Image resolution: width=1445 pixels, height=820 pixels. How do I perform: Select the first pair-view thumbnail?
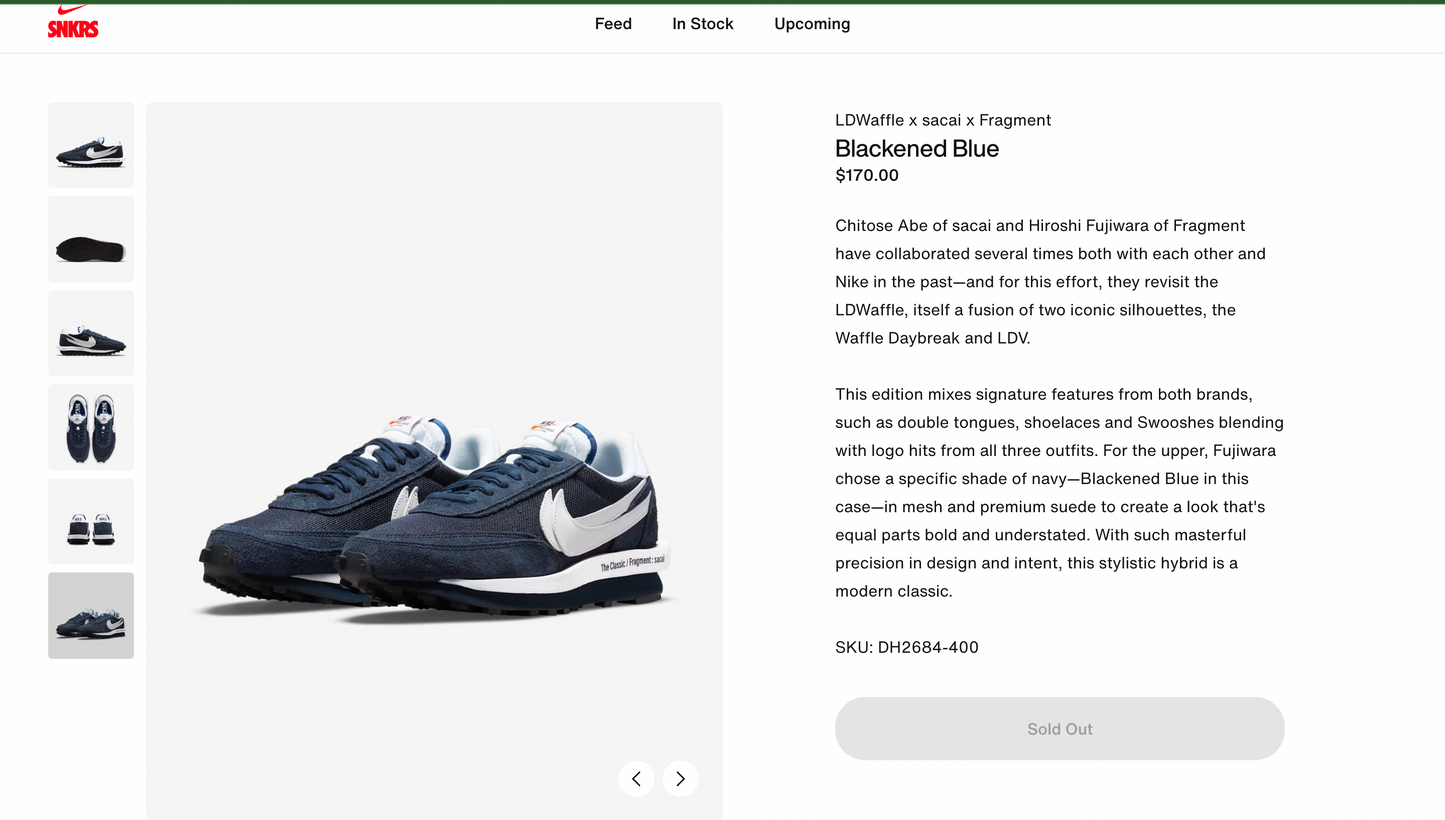(90, 144)
